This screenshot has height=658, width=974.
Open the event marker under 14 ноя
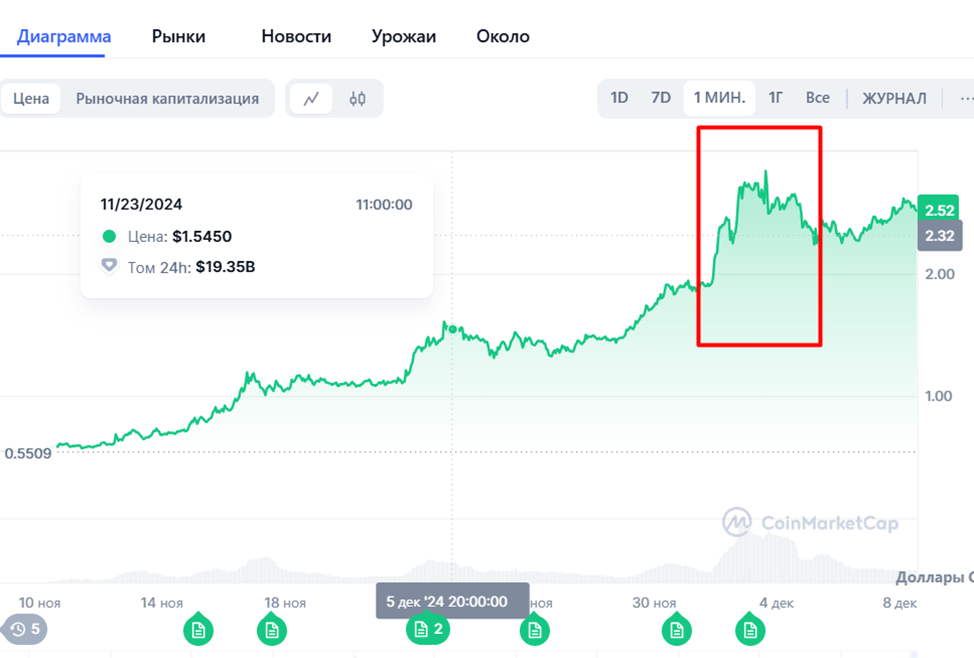pyautogui.click(x=198, y=630)
